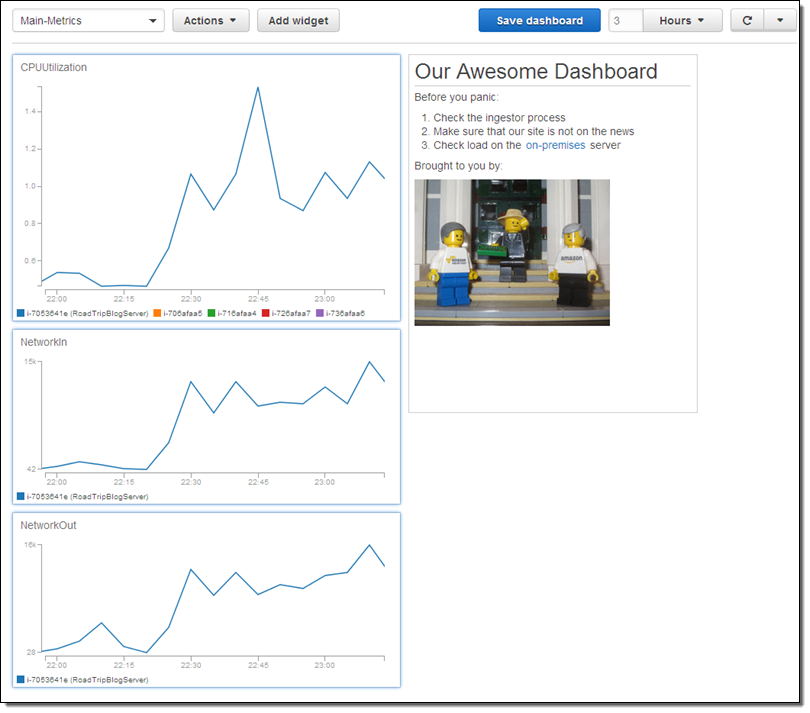The width and height of the screenshot is (810, 713).
Task: Click the refresh dashboard icon
Action: point(747,21)
